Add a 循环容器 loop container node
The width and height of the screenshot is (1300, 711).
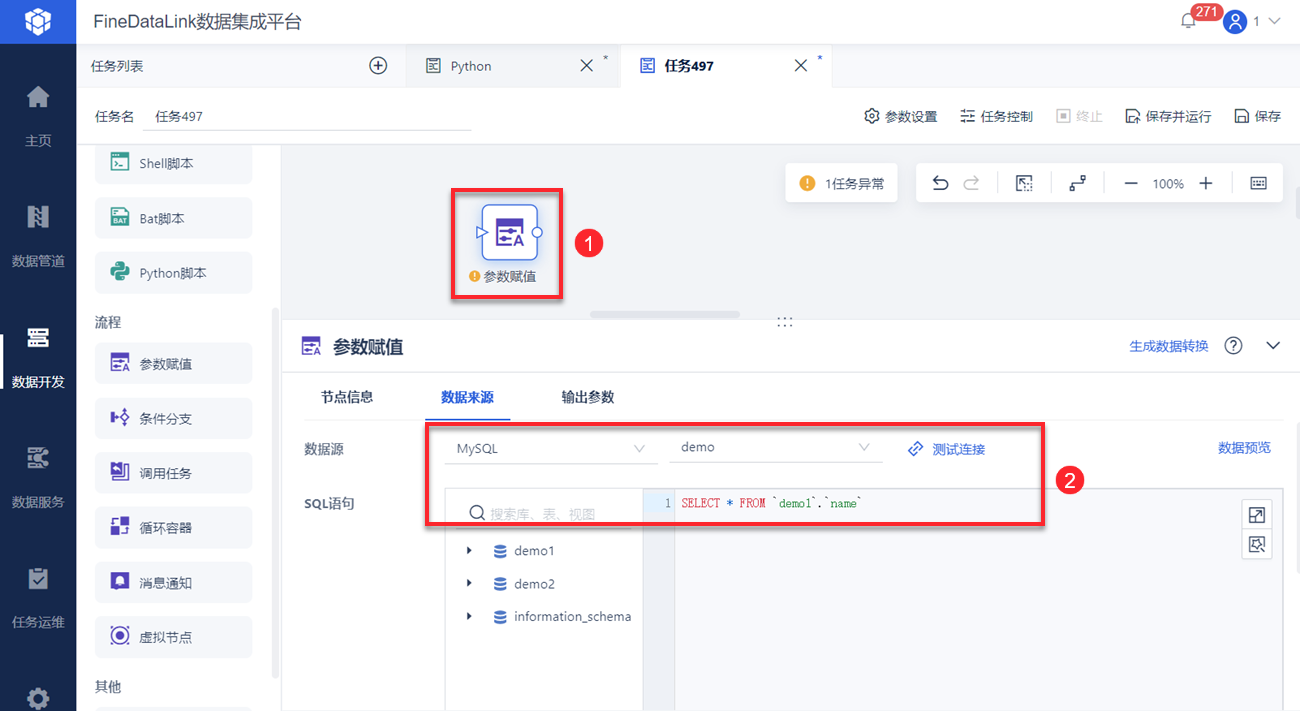point(173,527)
